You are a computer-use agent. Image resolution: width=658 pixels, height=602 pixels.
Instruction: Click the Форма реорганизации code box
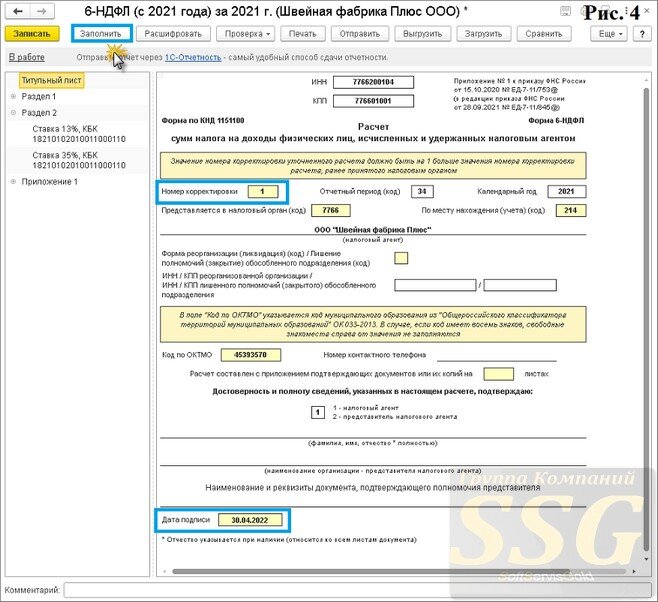pos(401,258)
